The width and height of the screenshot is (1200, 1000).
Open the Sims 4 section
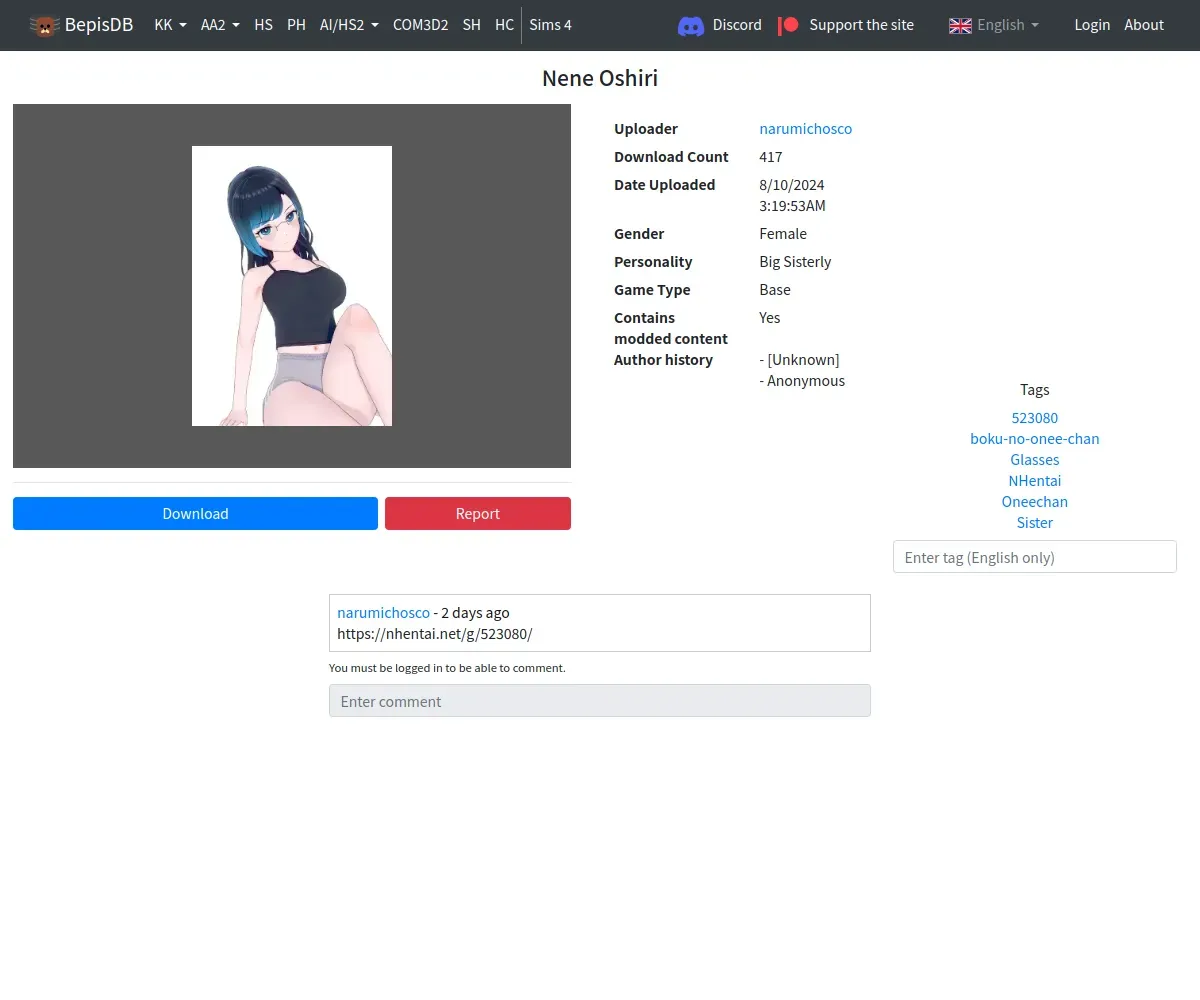(x=550, y=25)
